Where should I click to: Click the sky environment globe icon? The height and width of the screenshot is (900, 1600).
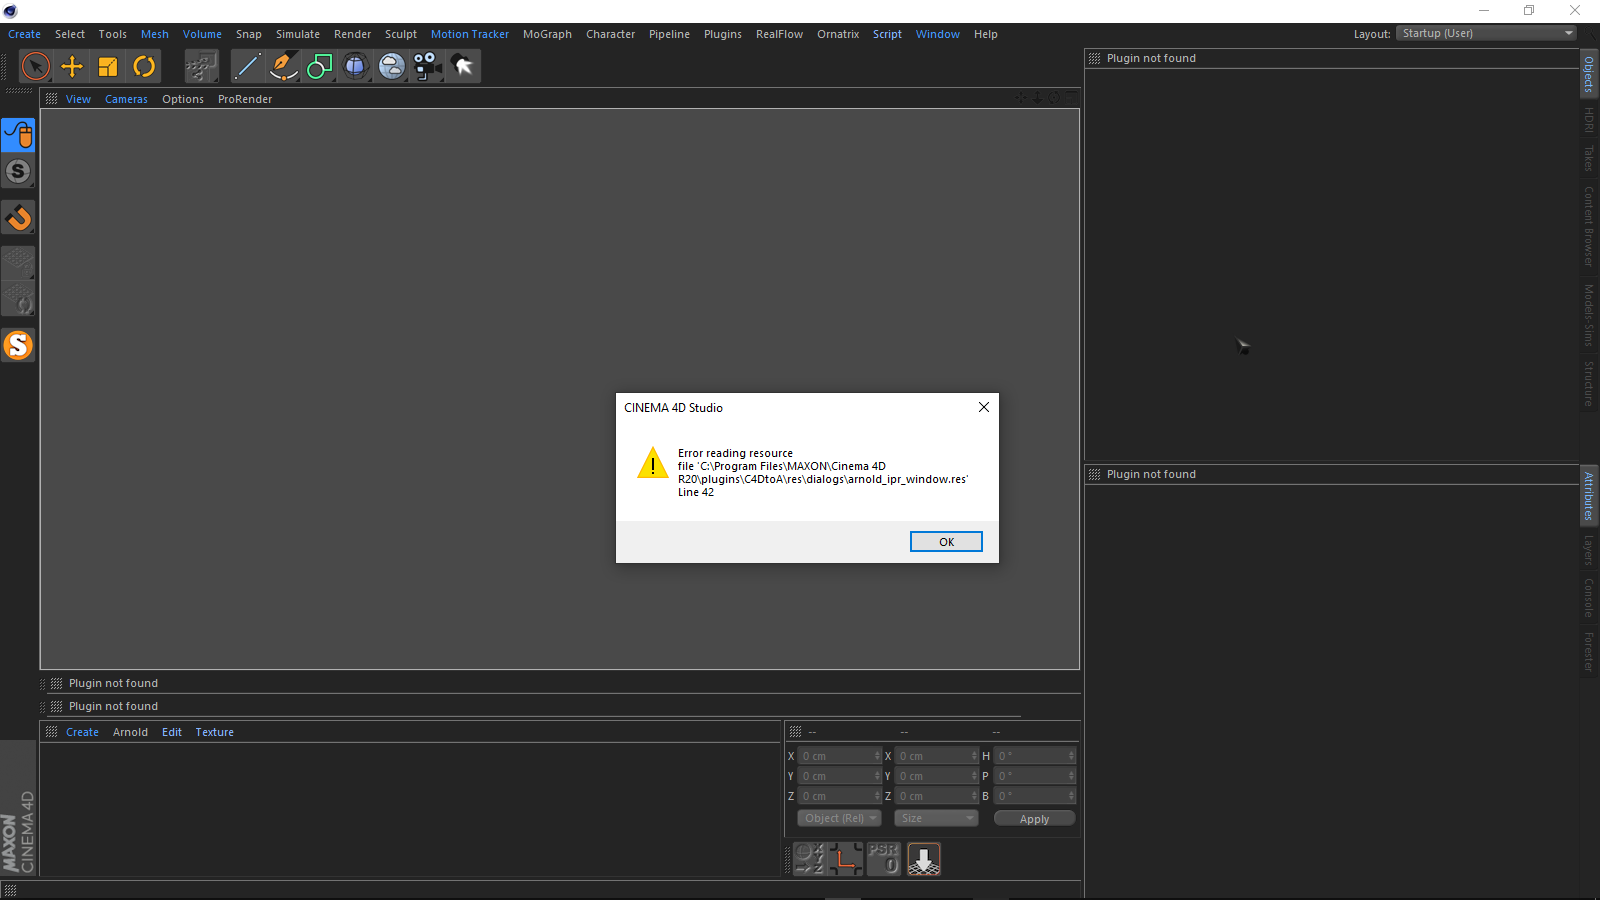[x=392, y=67]
